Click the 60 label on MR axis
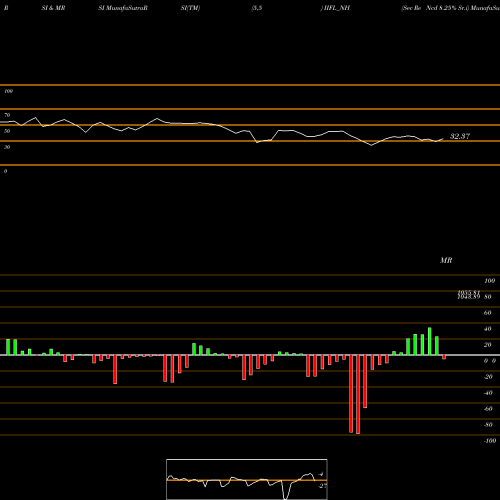 488,313
